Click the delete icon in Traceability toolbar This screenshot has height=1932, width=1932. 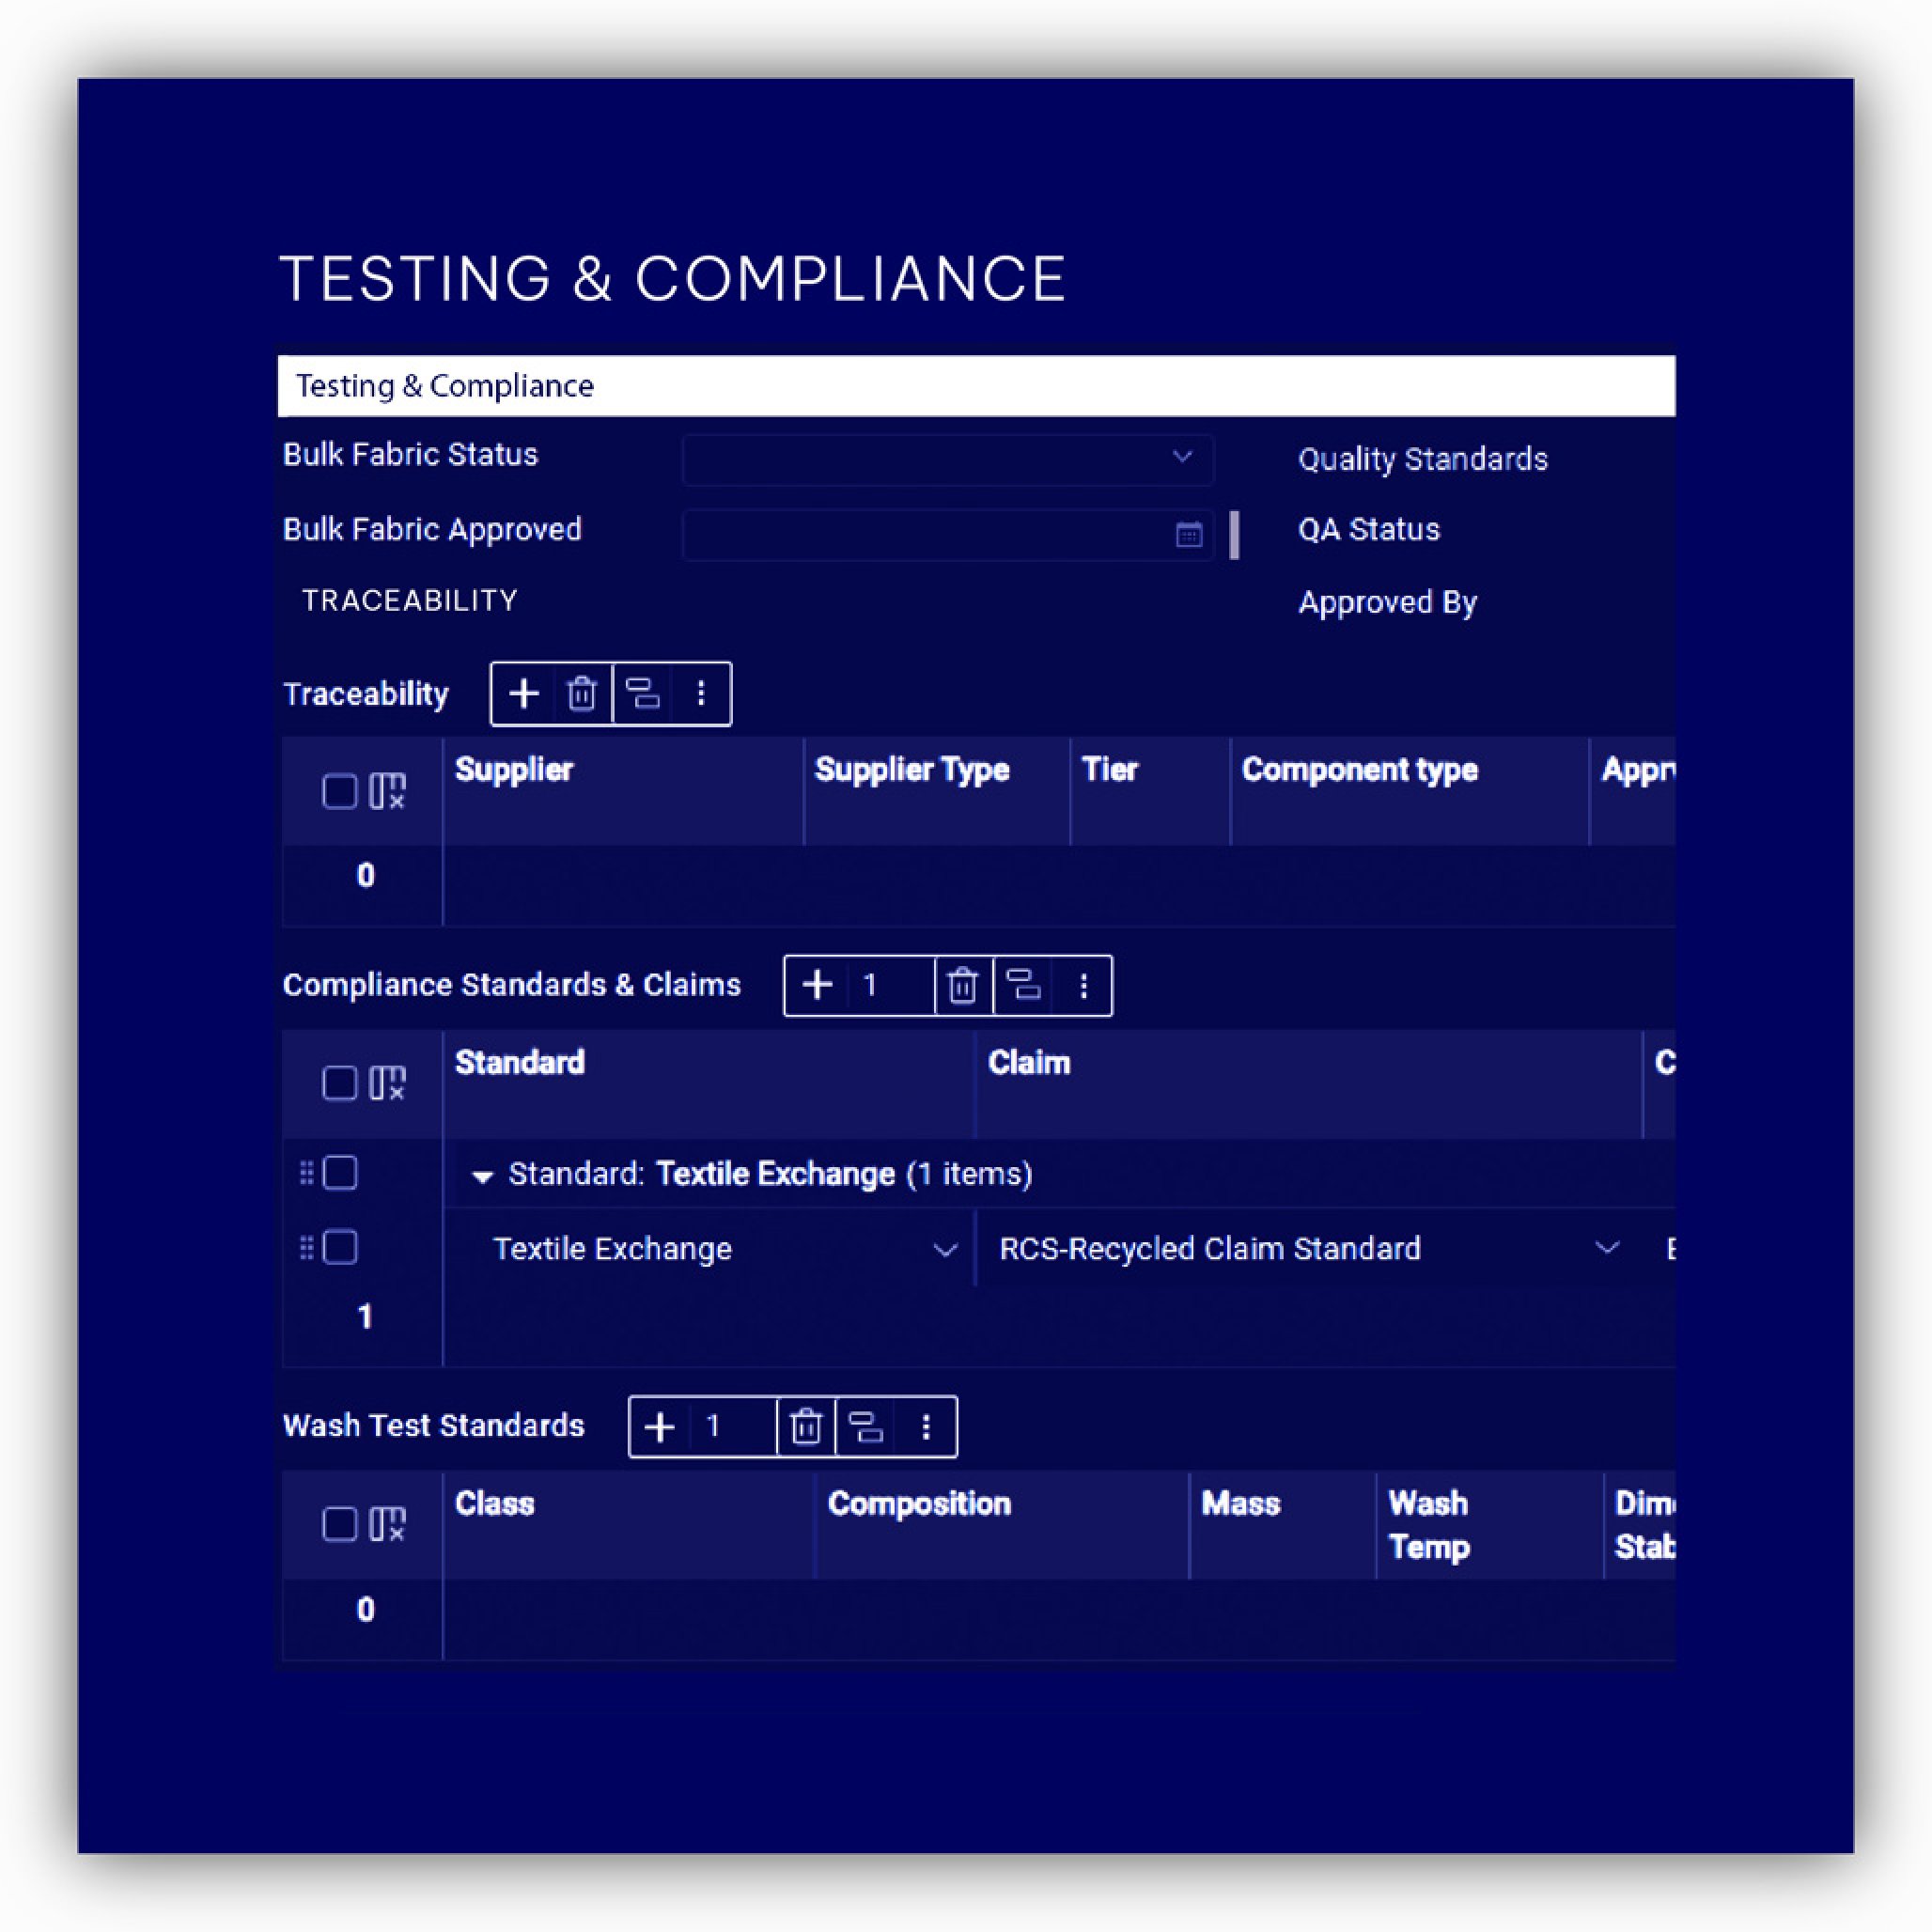582,694
